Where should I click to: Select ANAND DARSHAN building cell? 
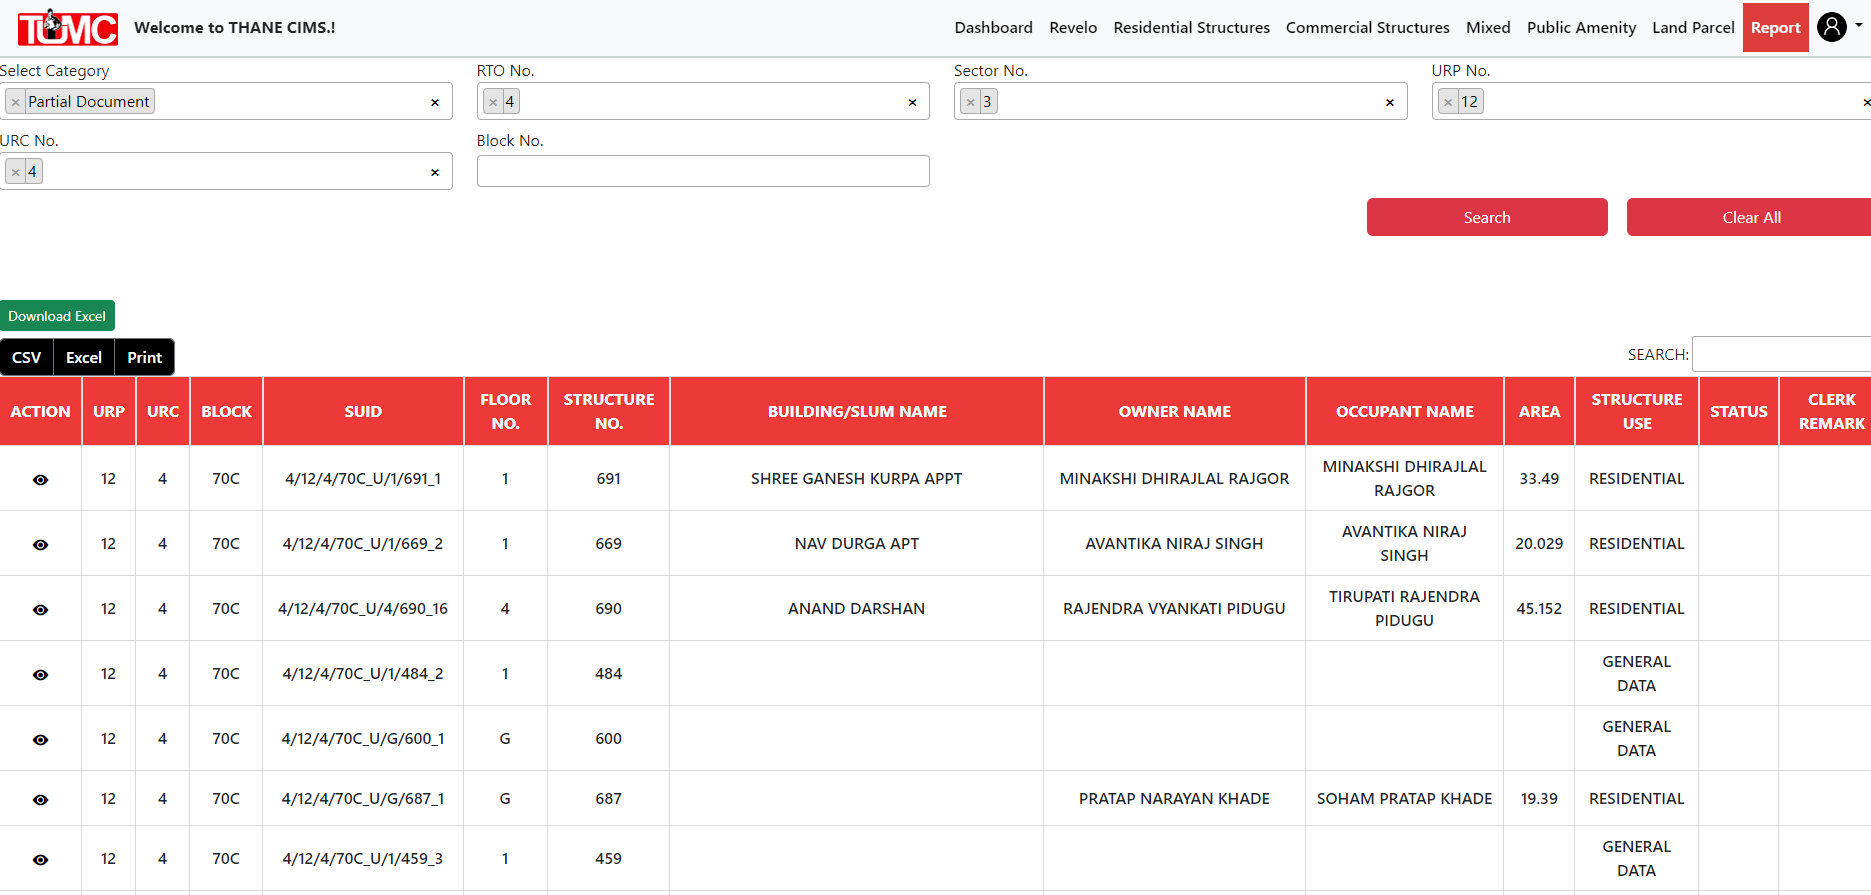857,609
